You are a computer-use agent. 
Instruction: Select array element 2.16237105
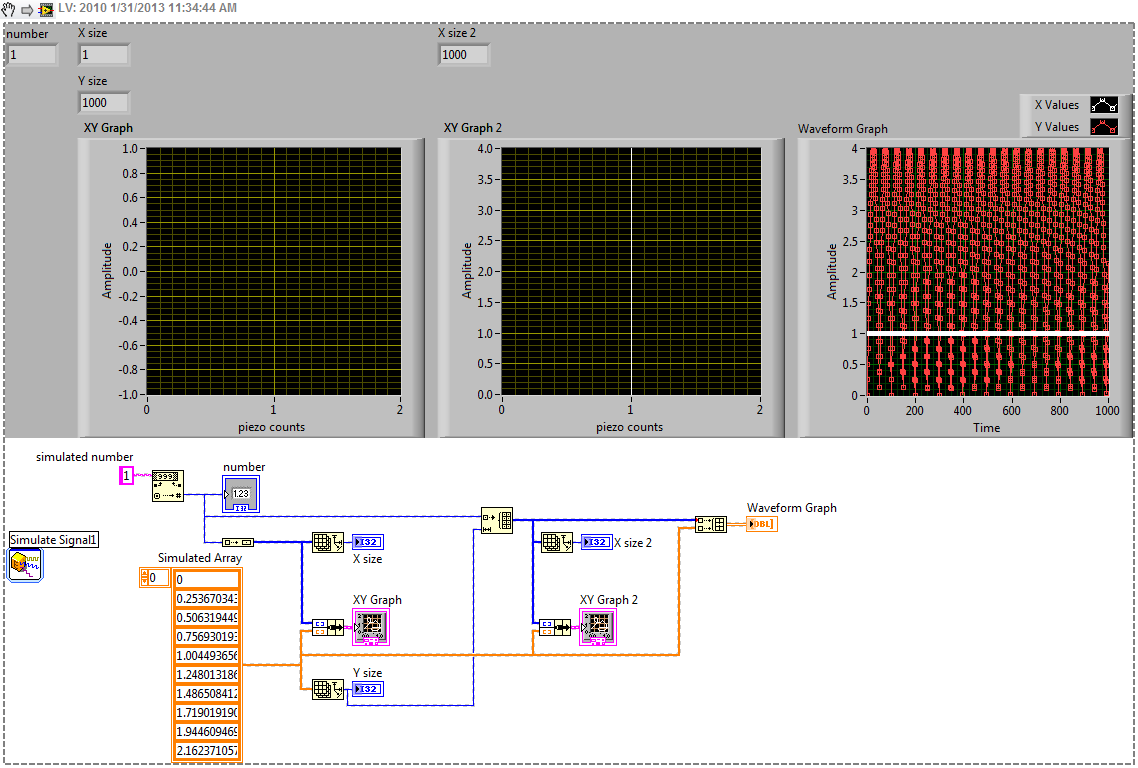(x=207, y=750)
